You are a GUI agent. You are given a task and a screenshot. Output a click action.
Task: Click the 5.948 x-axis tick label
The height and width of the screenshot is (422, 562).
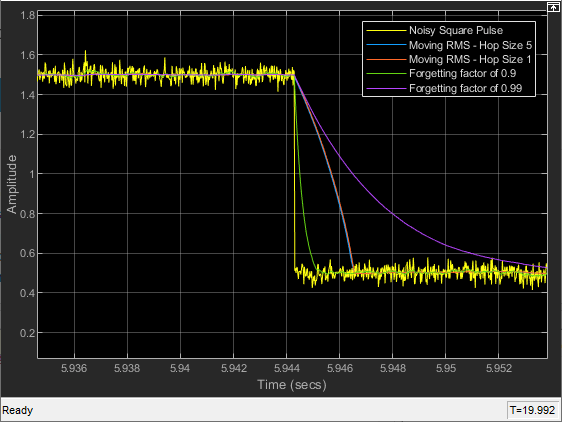[393, 368]
